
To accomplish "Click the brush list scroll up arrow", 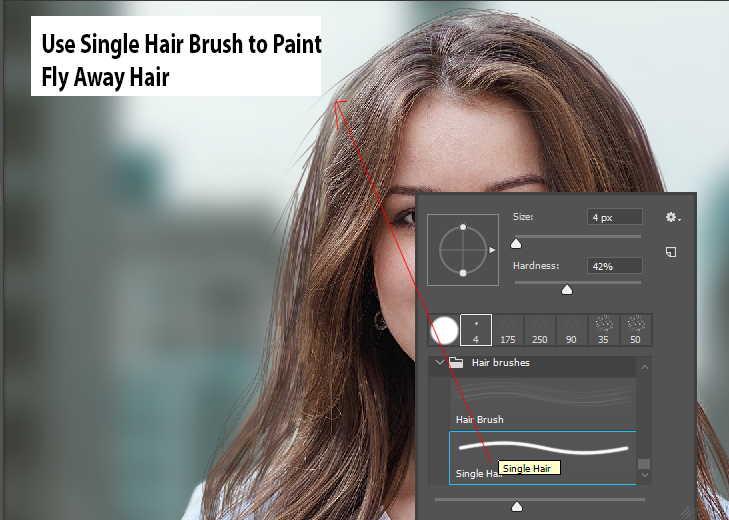I will point(644,367).
